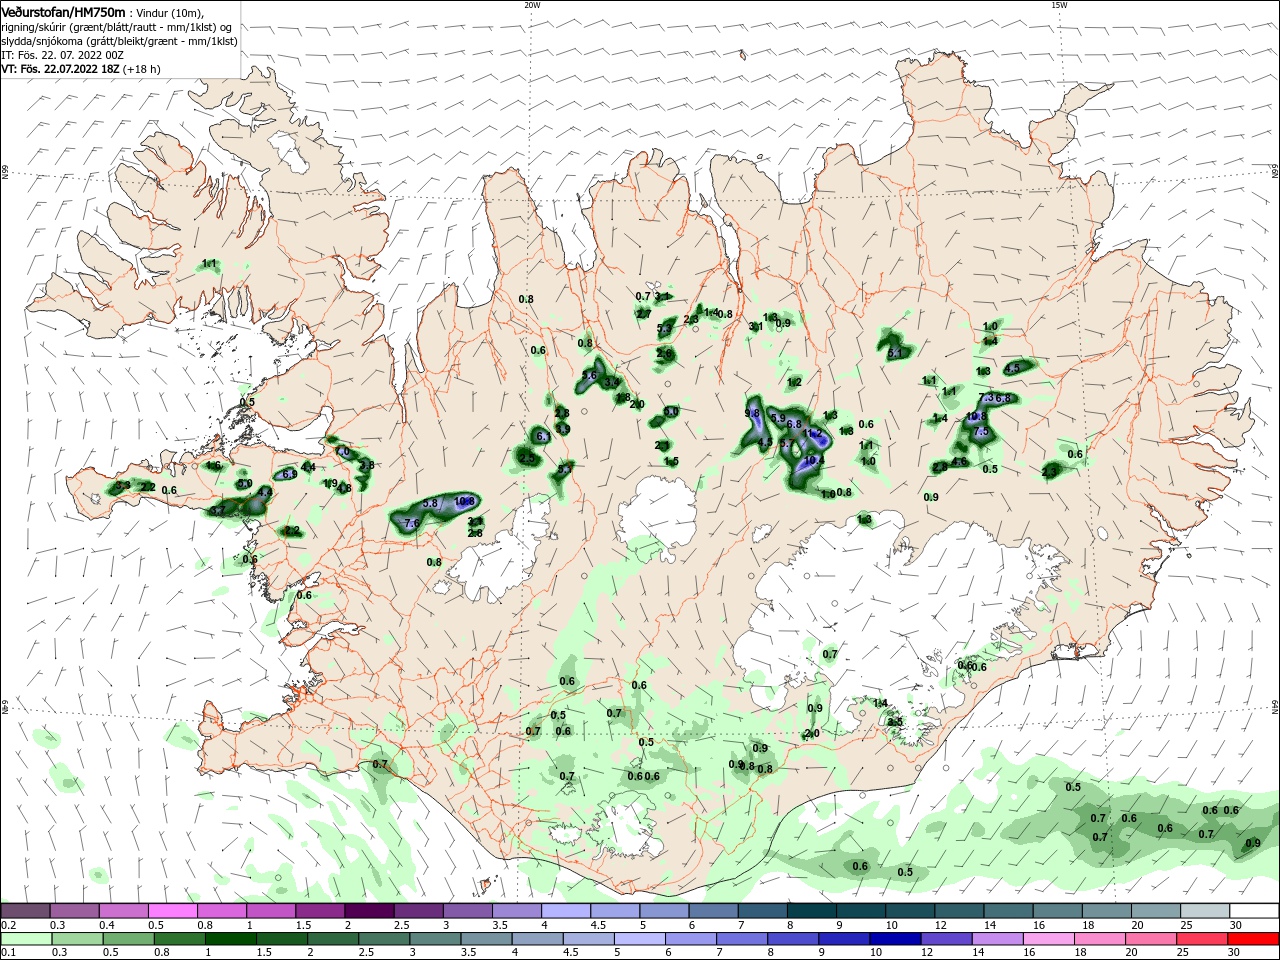Click the 7.5 precipitation value on the map
Screen dimensions: 1280x960
[981, 431]
